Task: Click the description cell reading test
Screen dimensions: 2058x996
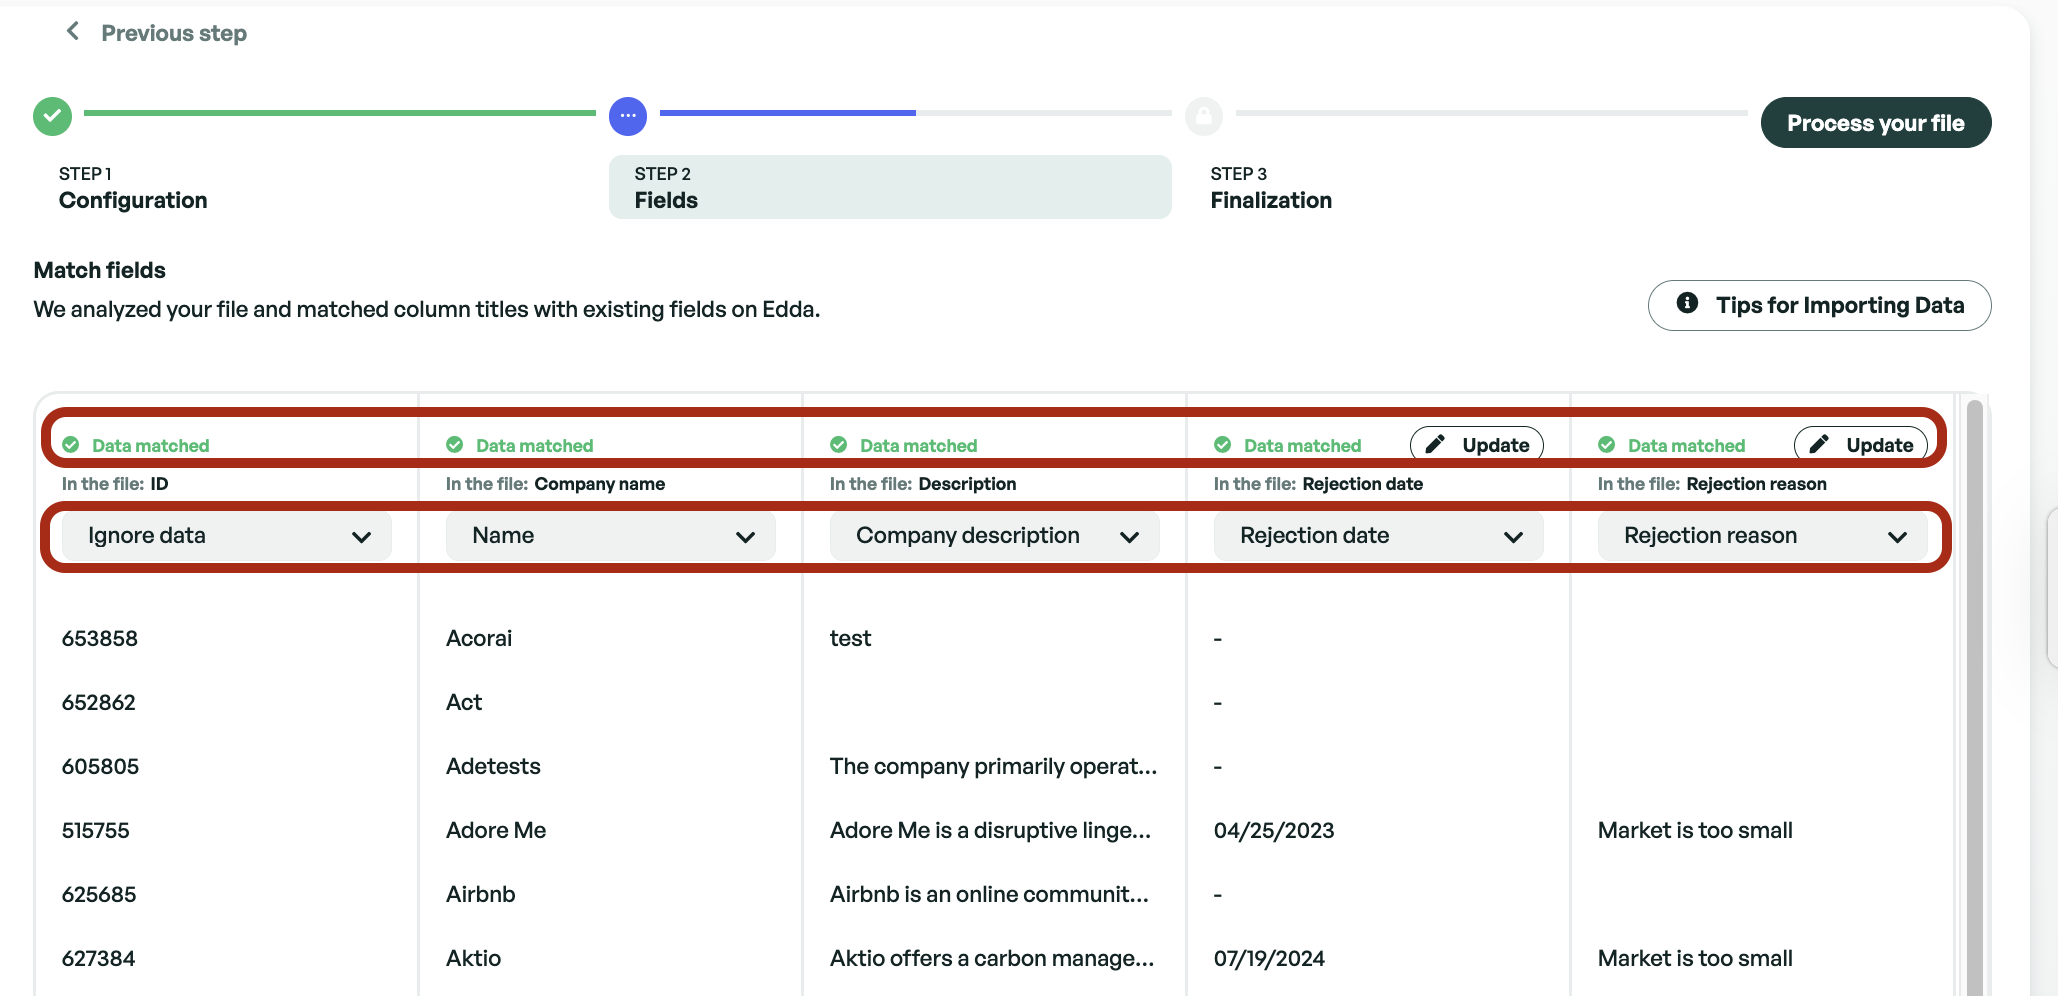Action: click(x=851, y=638)
